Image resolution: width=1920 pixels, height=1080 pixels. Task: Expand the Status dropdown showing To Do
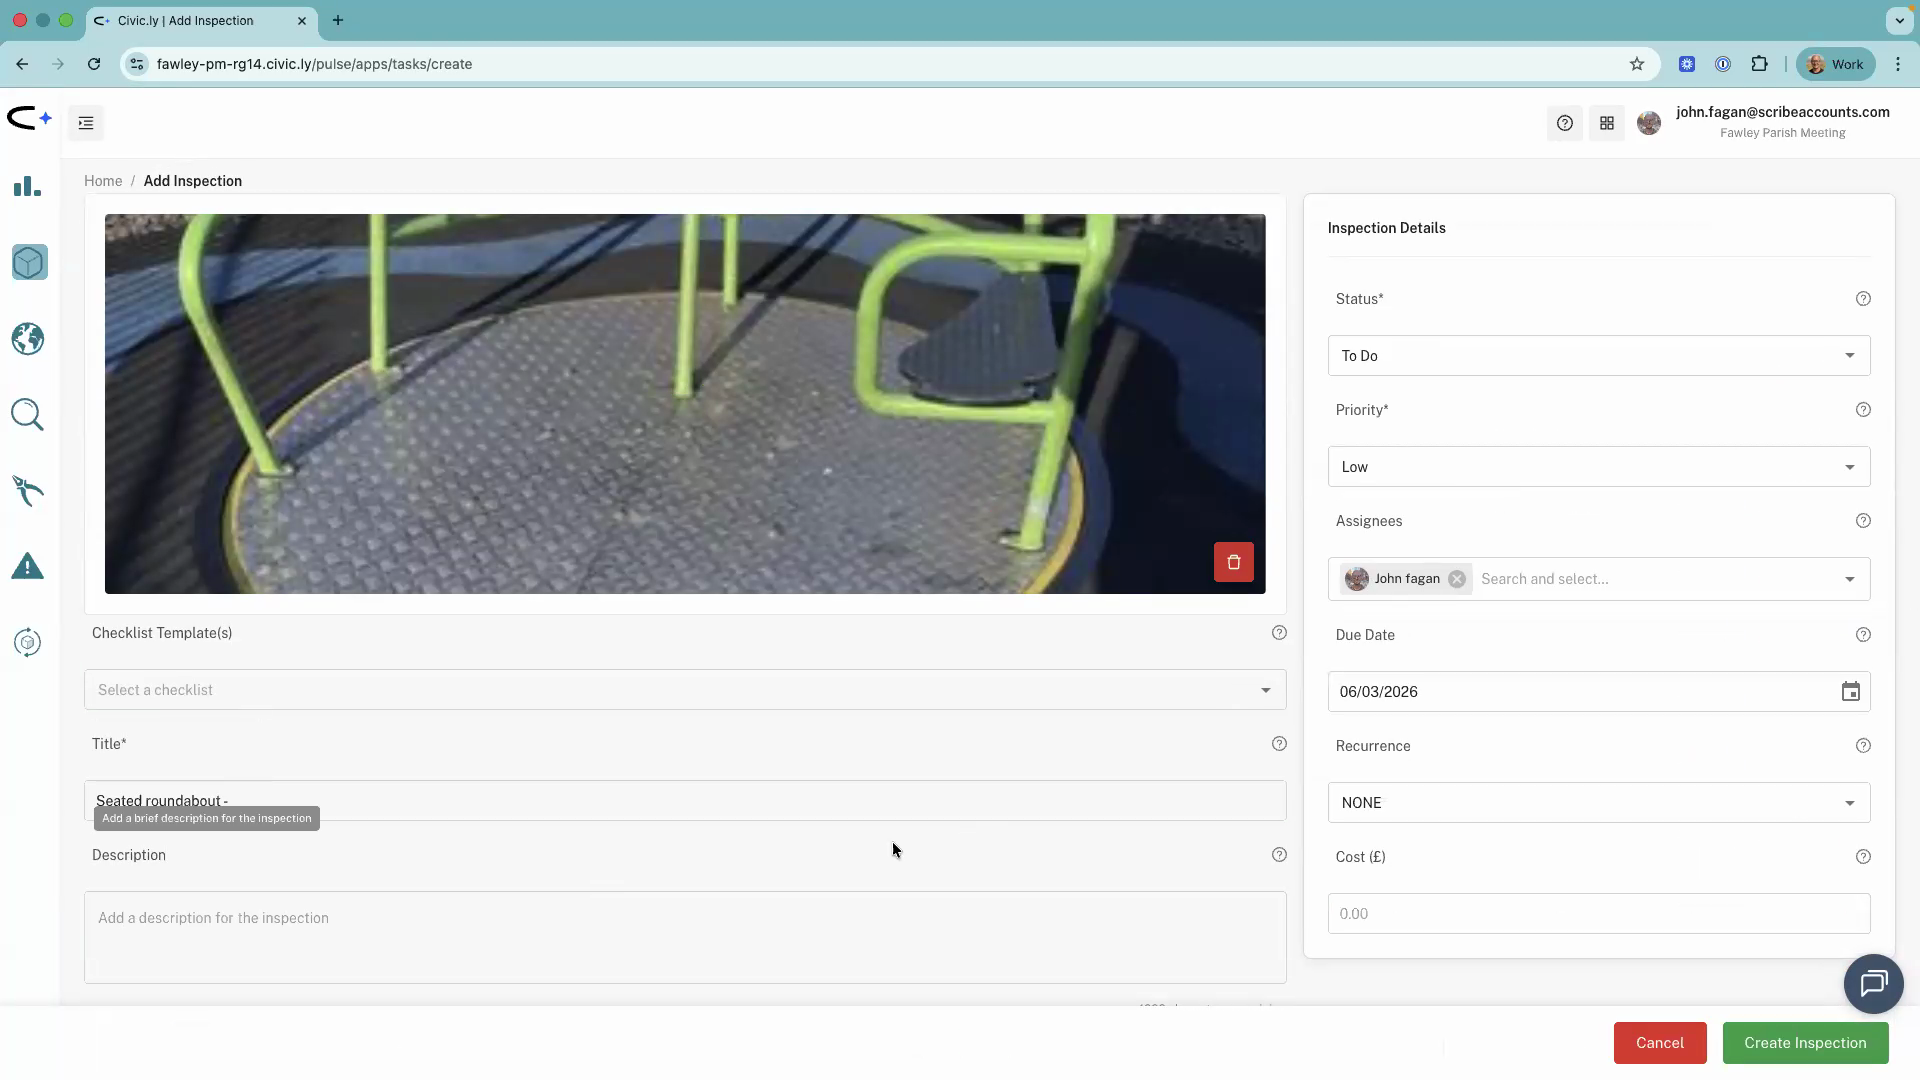[x=1598, y=356]
